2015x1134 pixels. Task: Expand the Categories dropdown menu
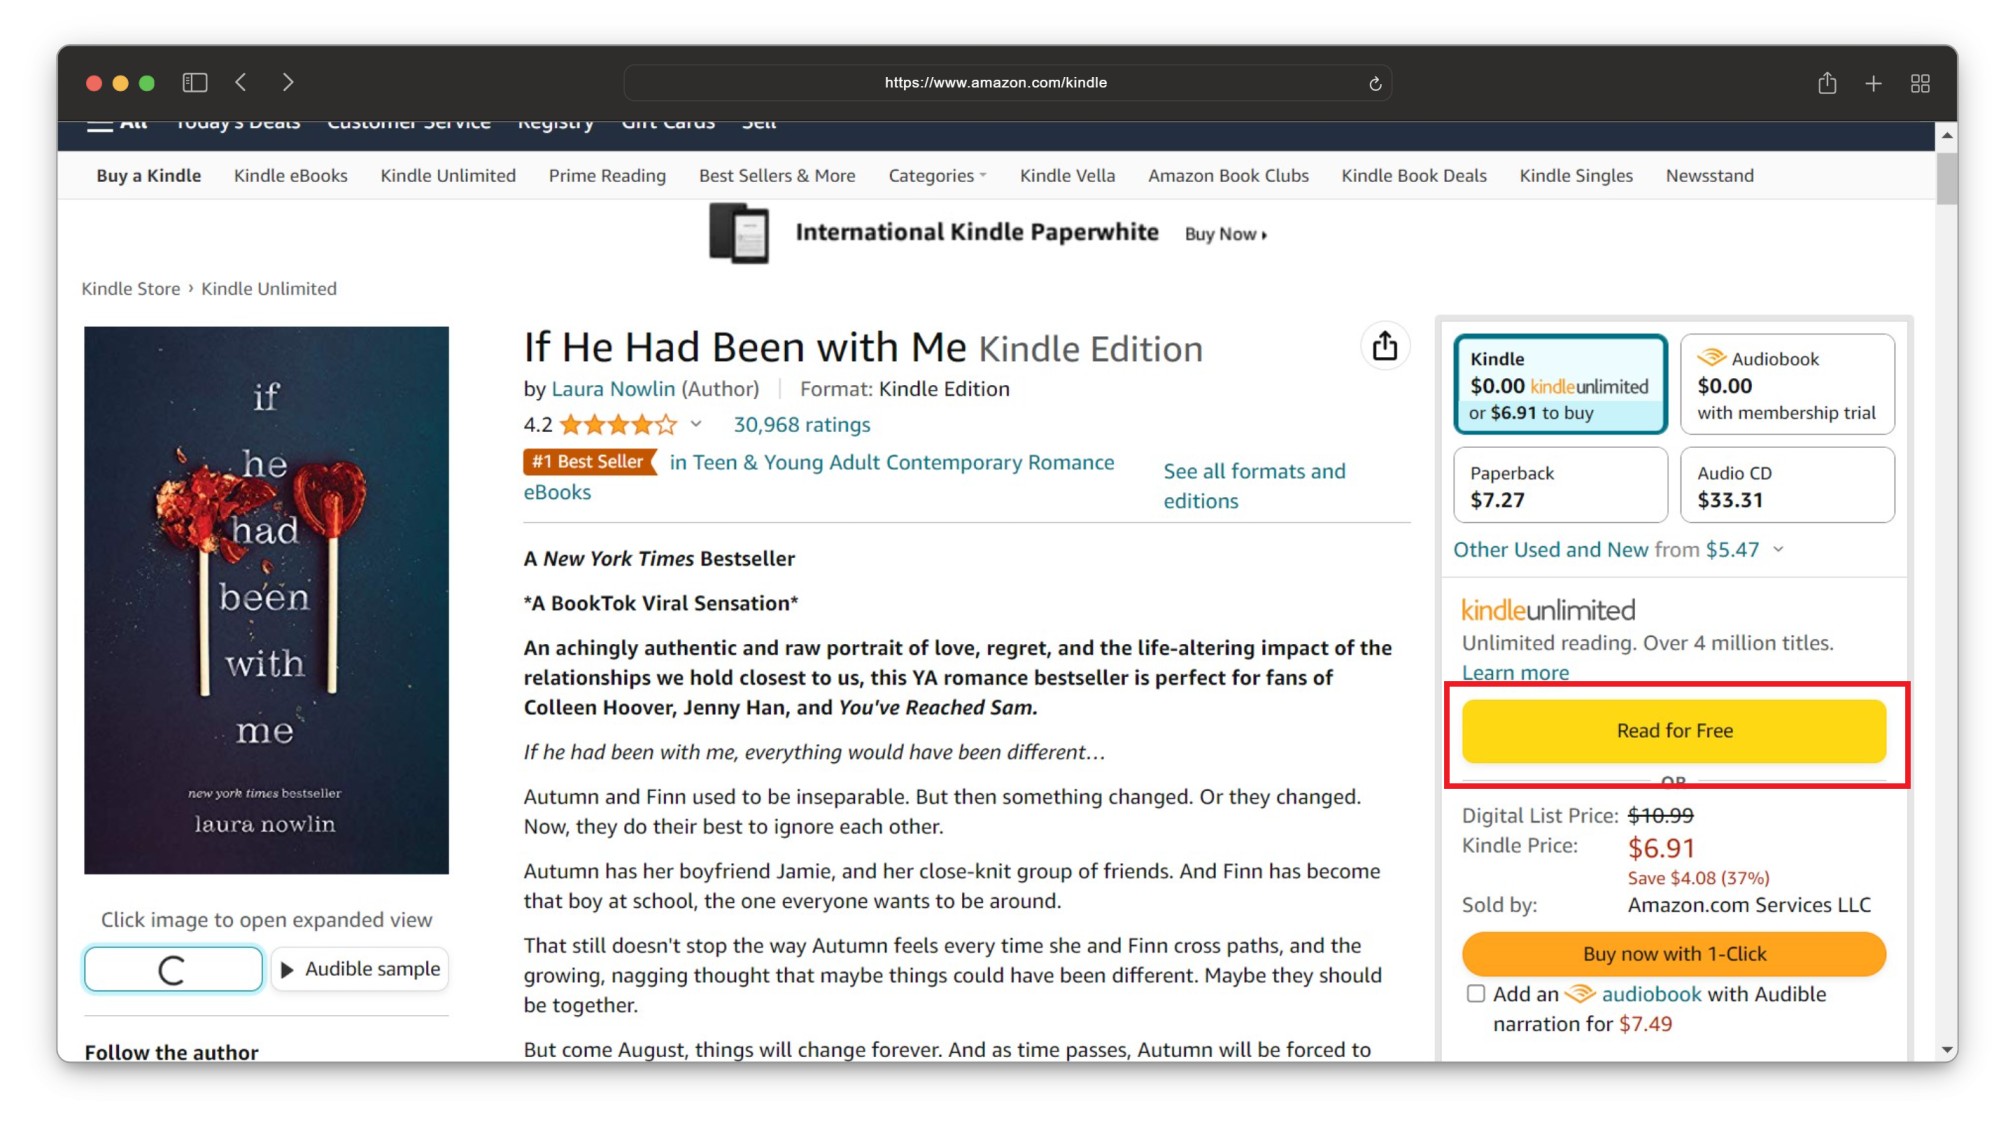[937, 176]
